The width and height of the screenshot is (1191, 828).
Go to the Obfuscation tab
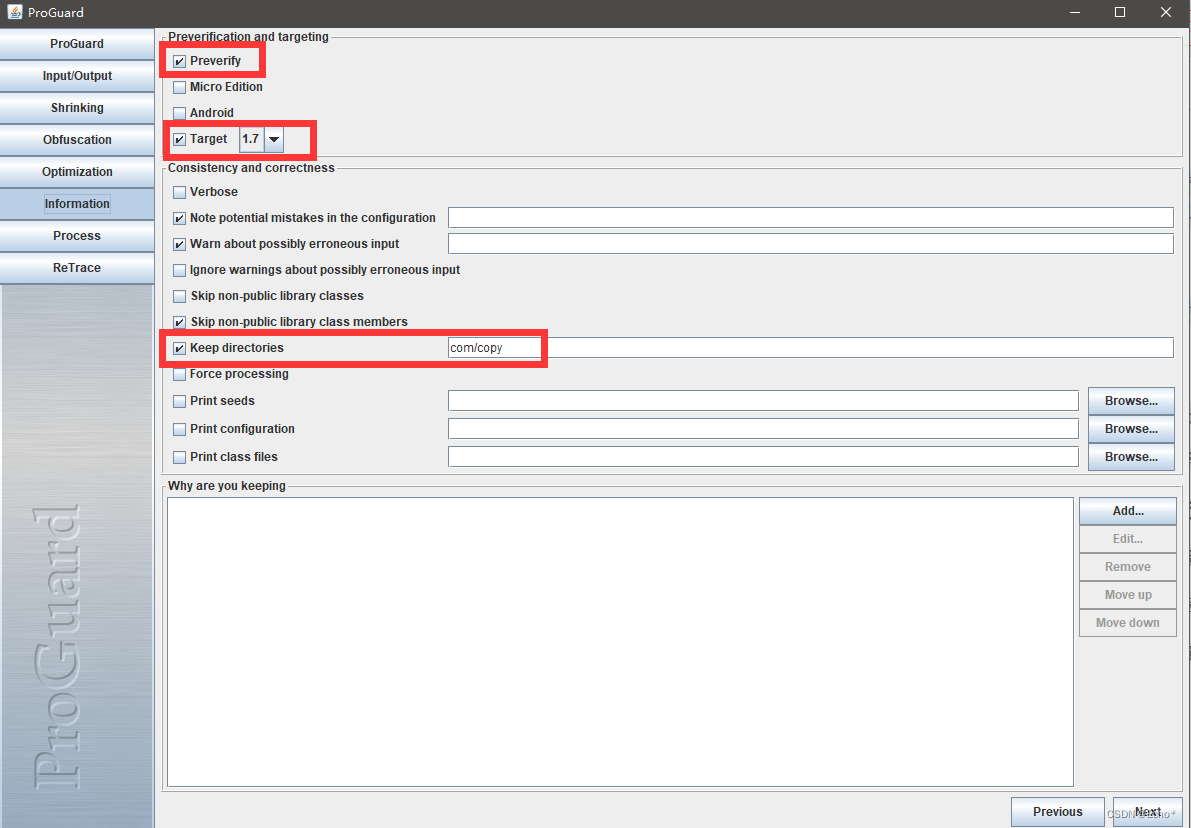tap(77, 140)
